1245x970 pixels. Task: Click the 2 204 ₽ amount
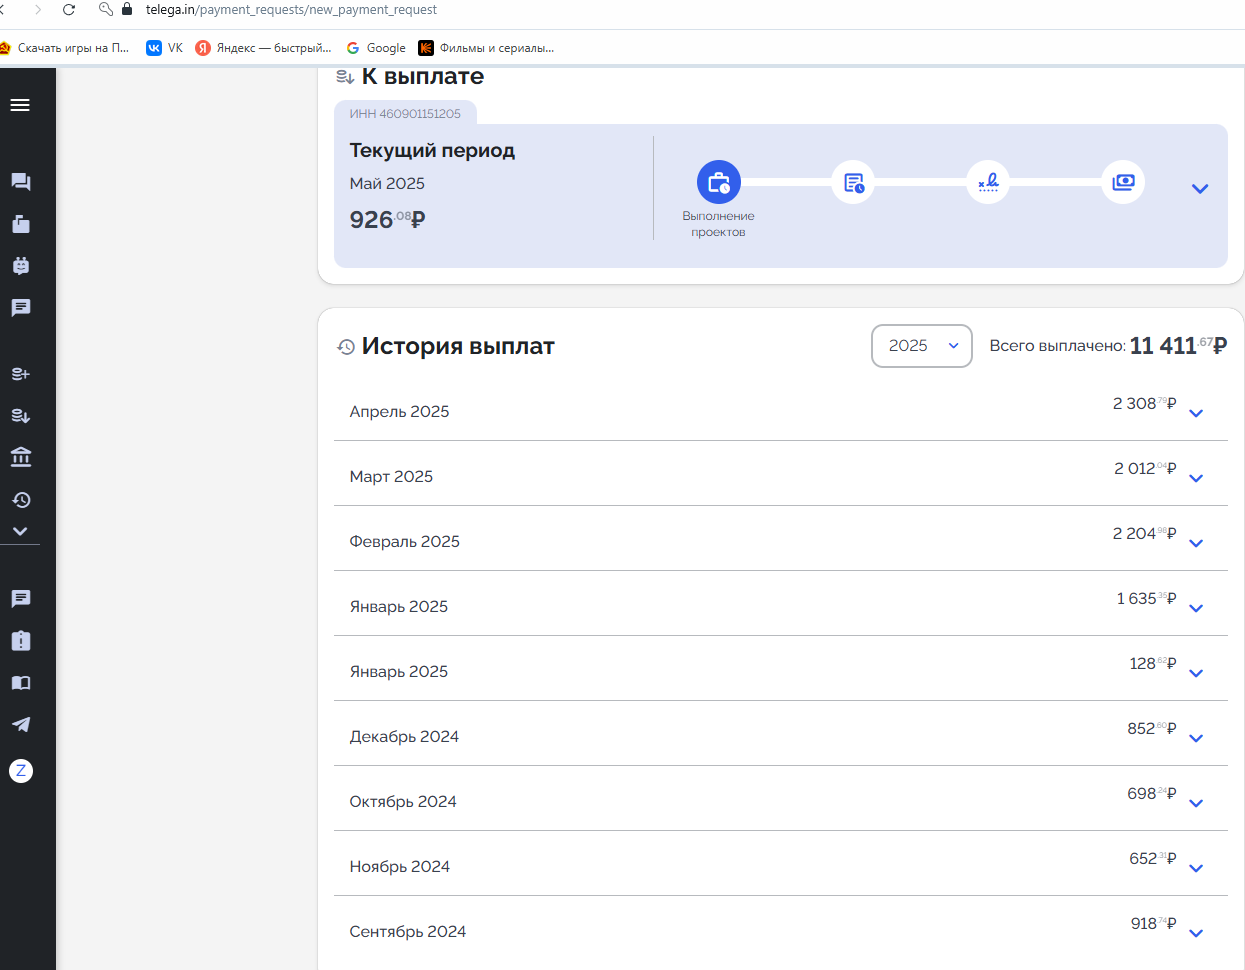[x=1144, y=534]
